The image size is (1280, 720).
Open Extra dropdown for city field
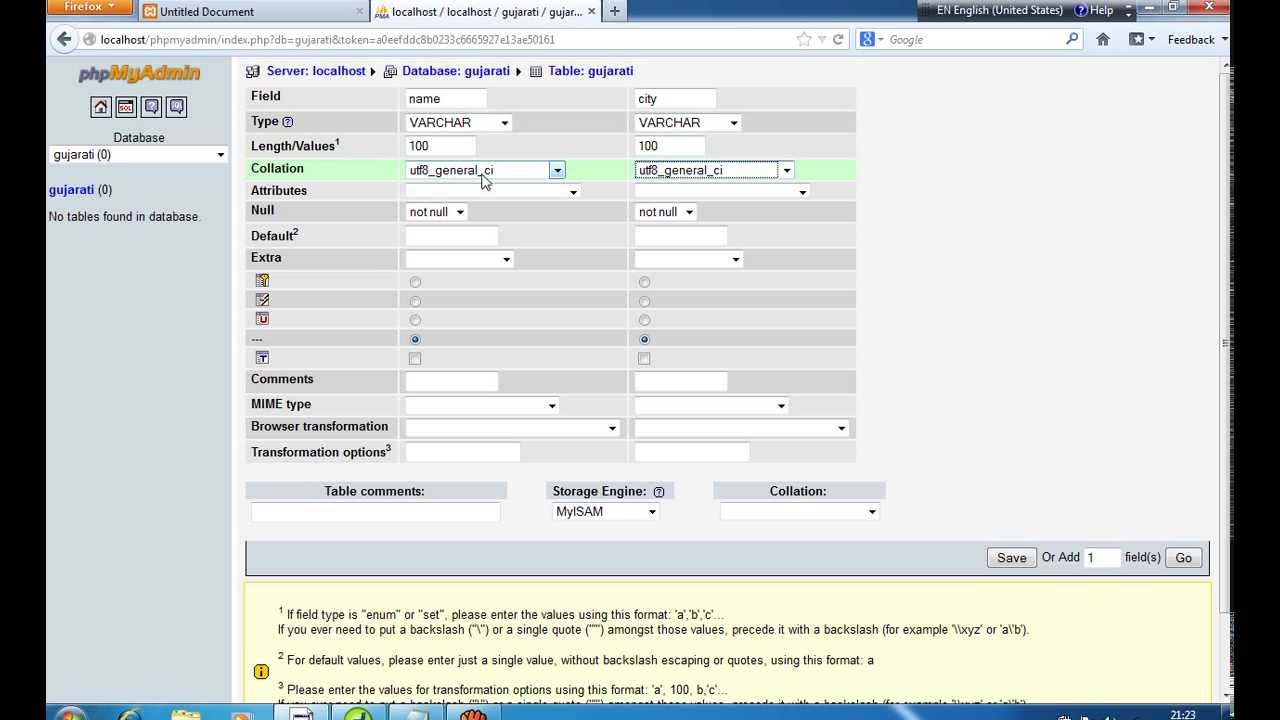coord(688,259)
